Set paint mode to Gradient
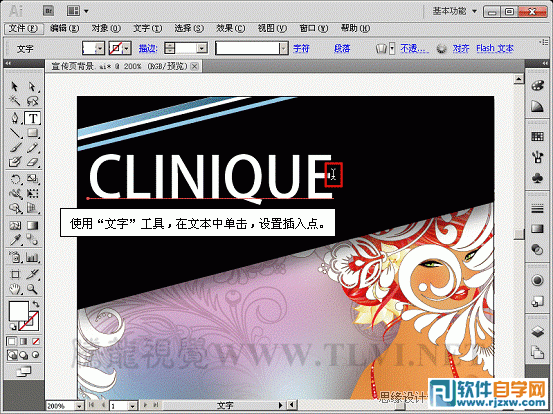This screenshot has height=414, width=553. 24,341
